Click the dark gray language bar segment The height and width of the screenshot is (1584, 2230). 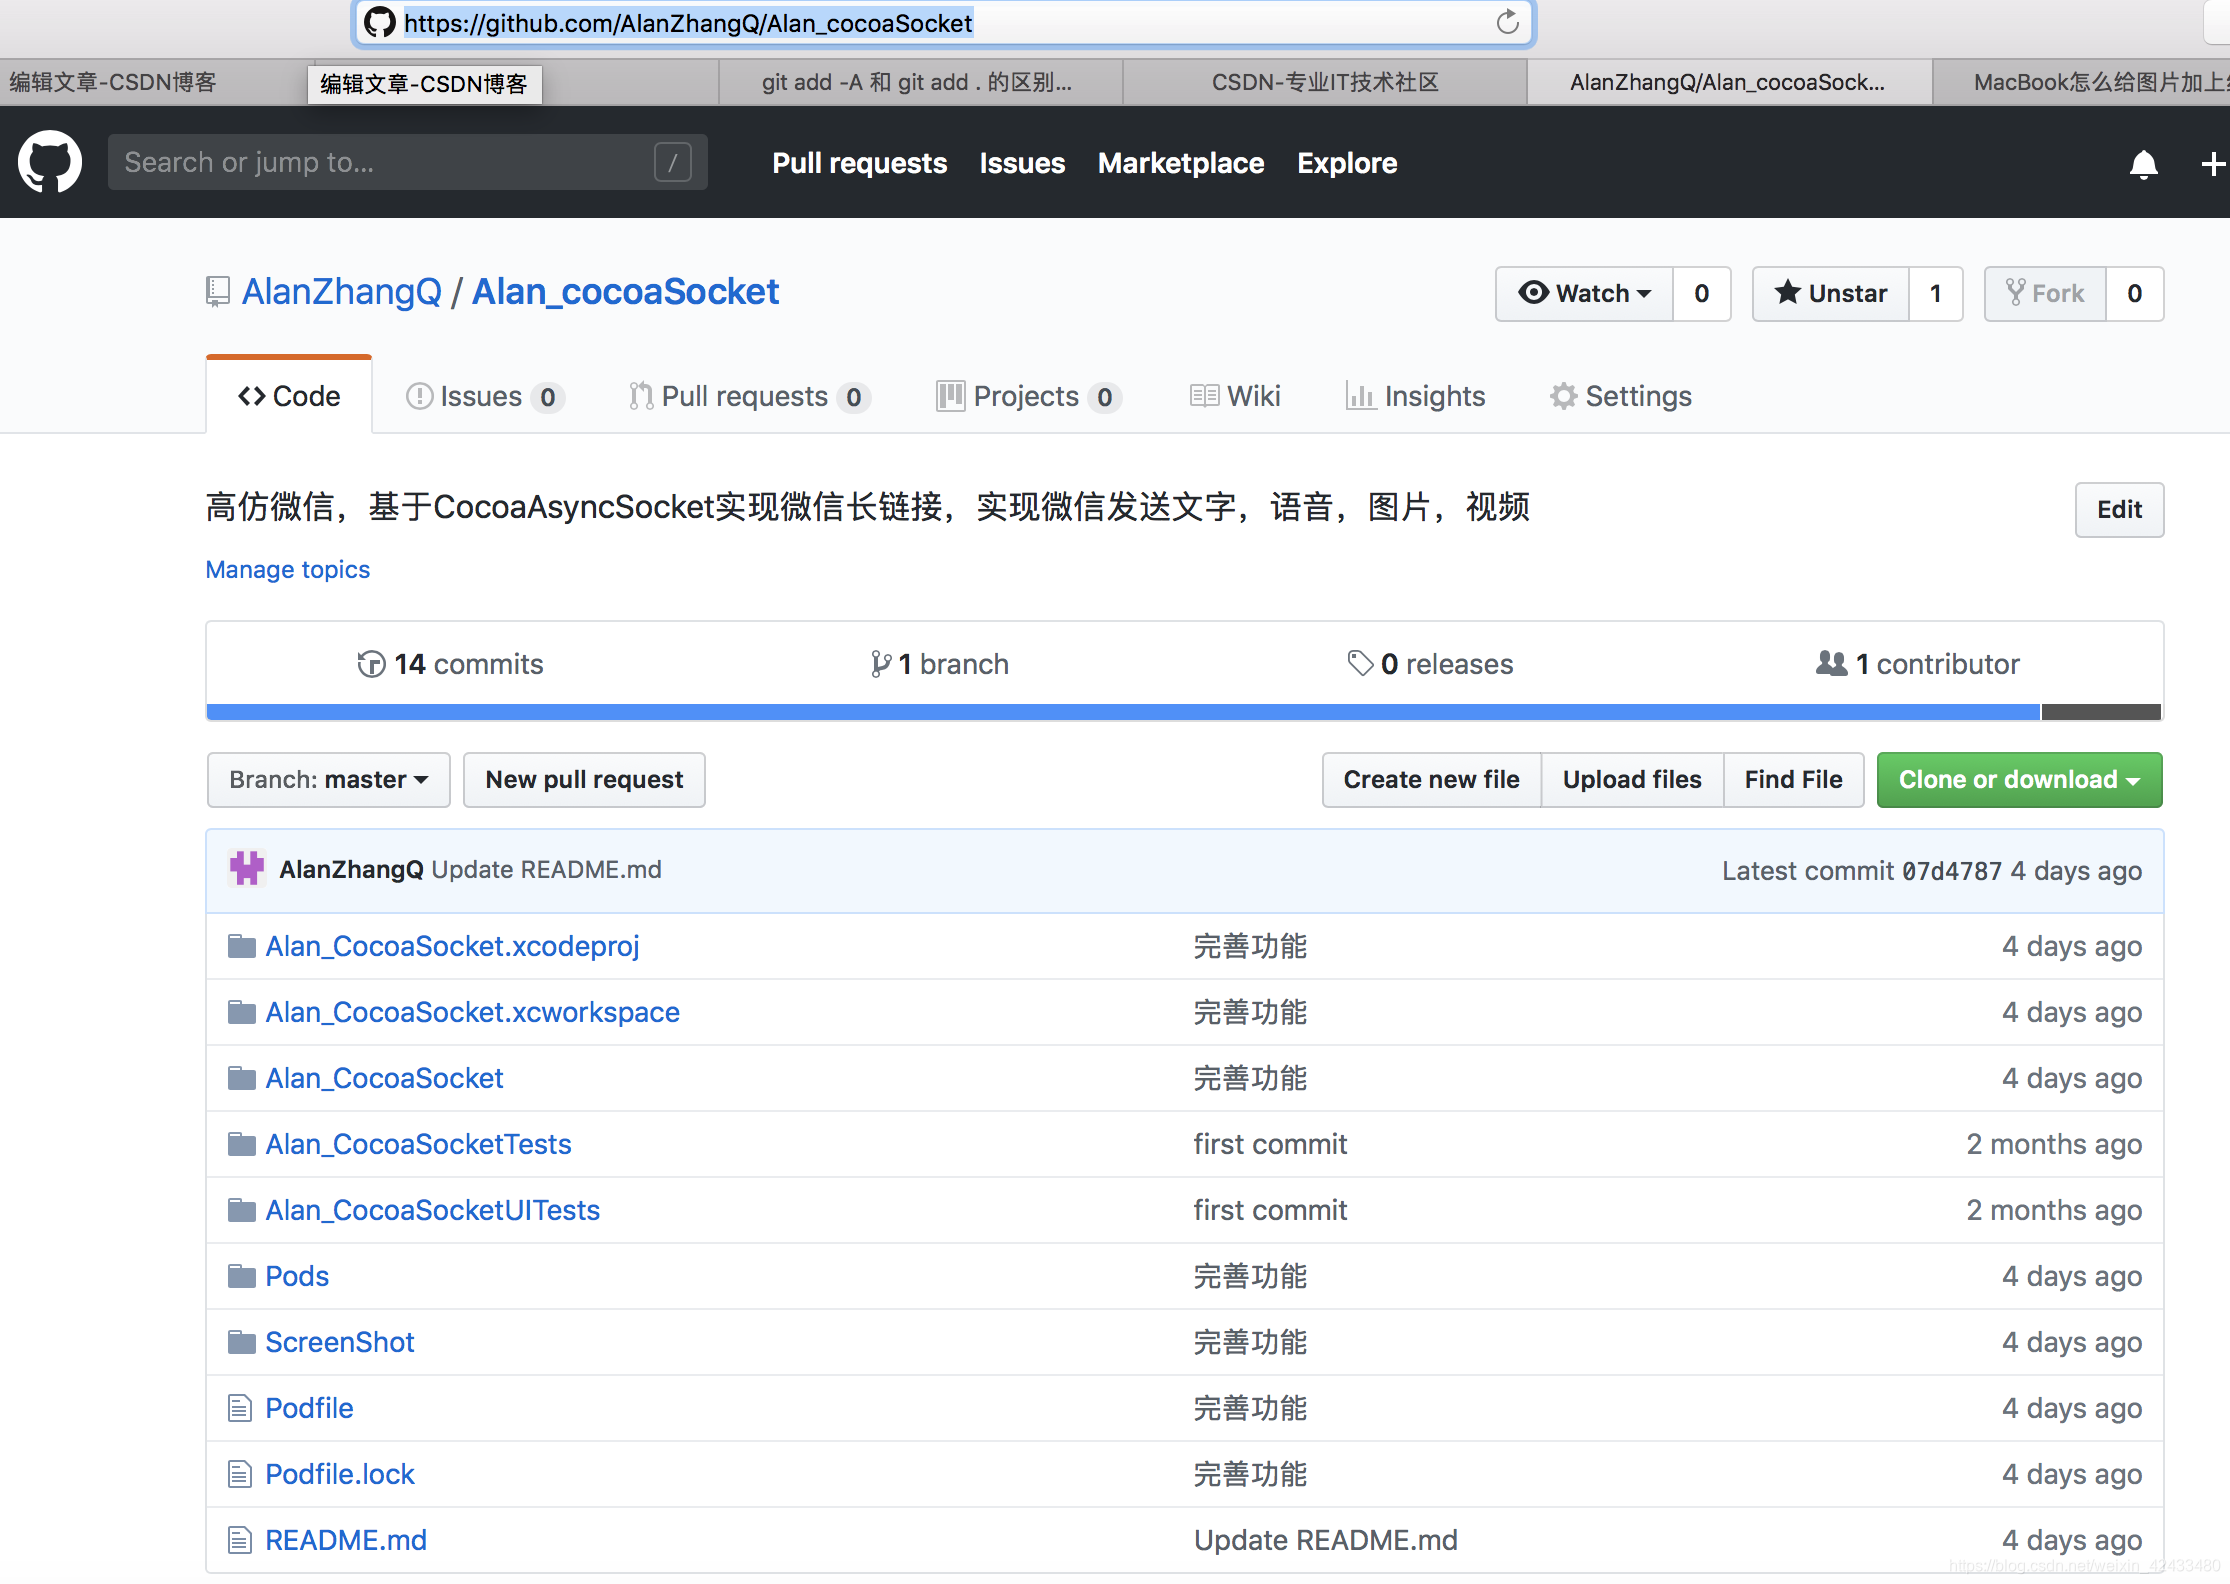click(x=2101, y=712)
